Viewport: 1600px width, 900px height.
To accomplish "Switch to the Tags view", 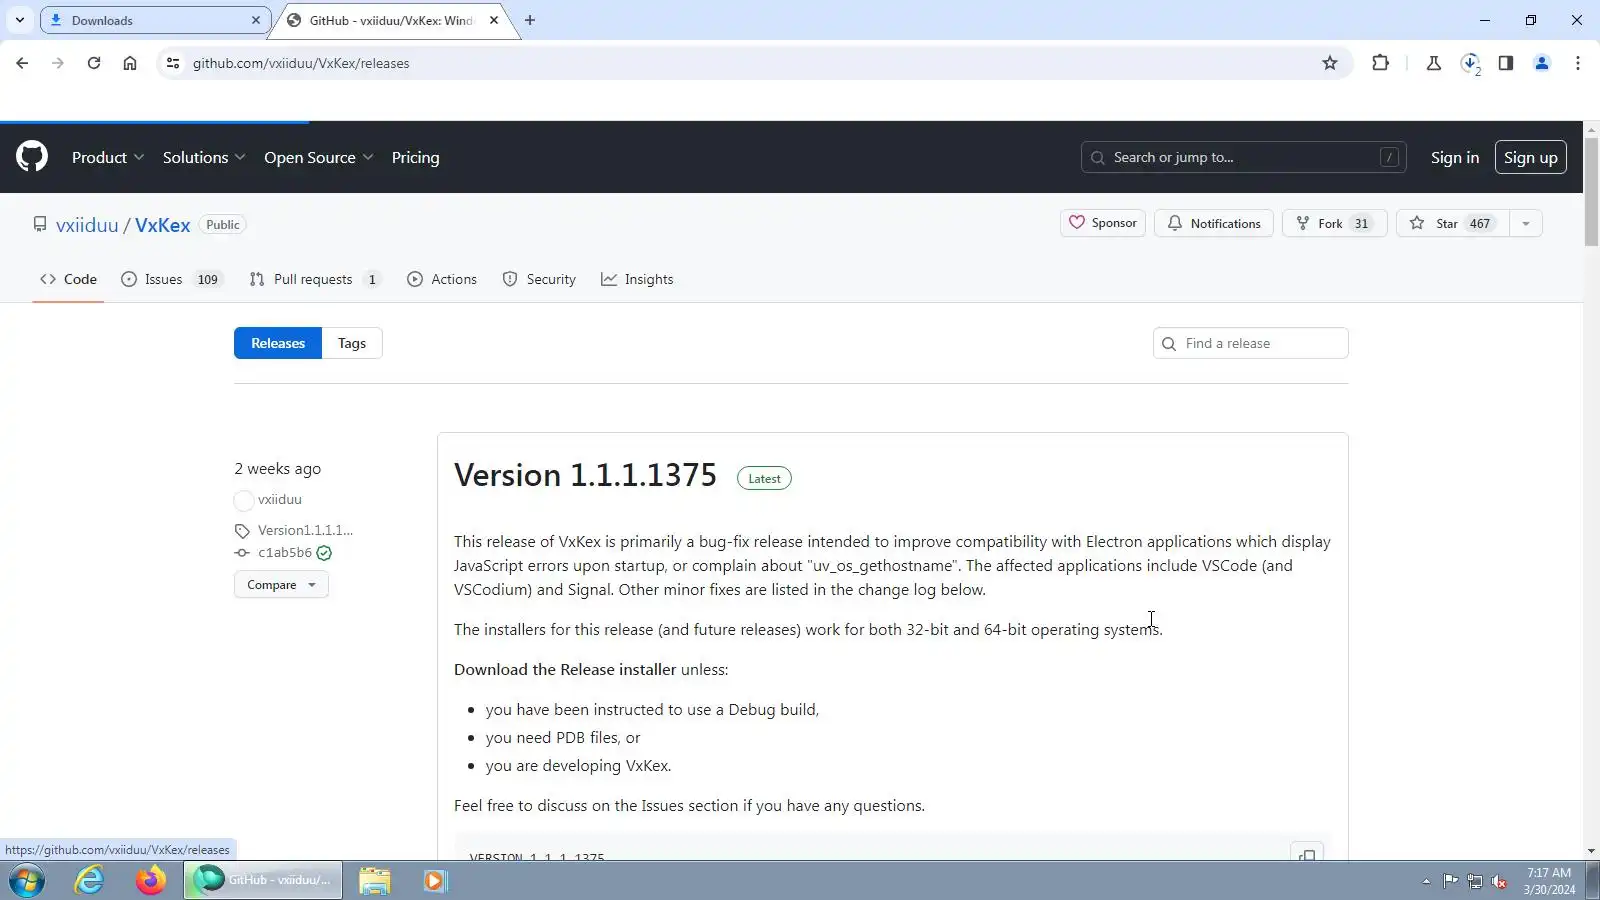I will (352, 343).
